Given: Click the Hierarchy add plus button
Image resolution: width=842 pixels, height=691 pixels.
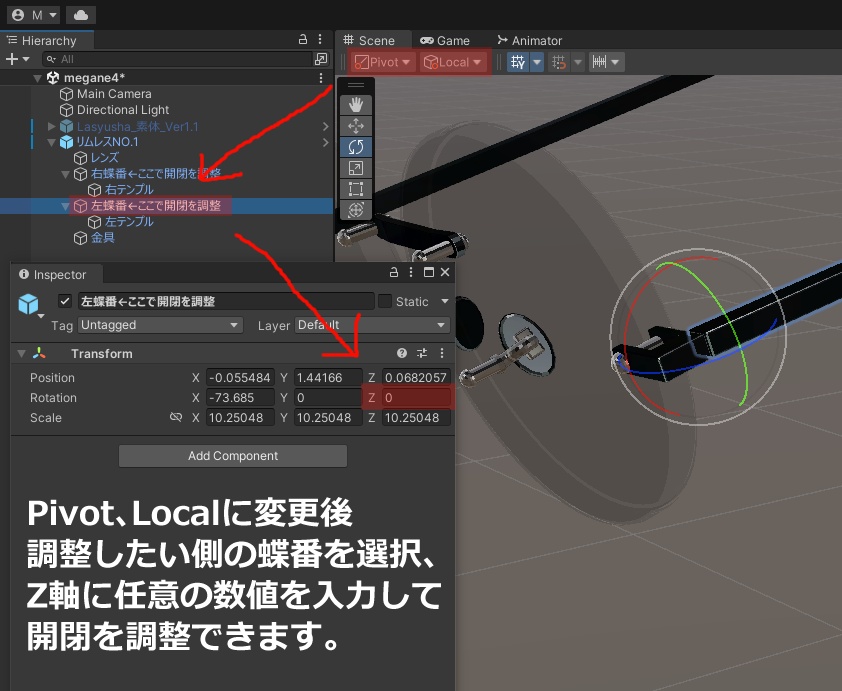Looking at the screenshot, I should (x=11, y=59).
